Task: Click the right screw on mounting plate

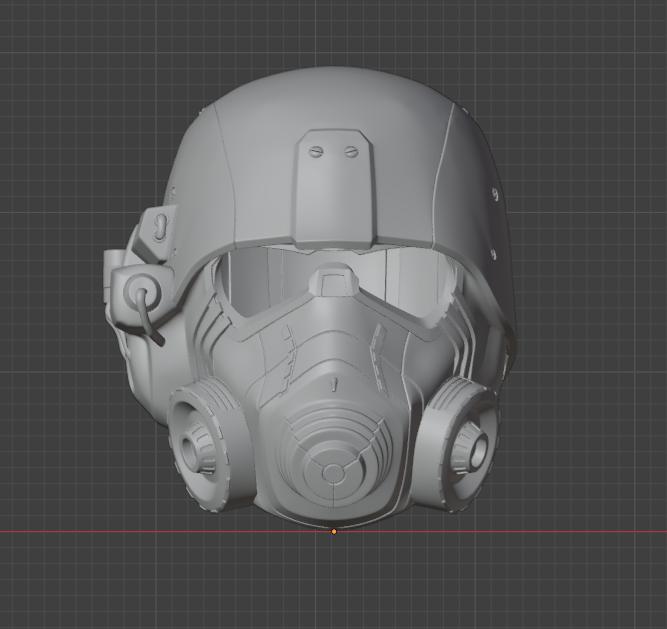Action: (x=350, y=152)
